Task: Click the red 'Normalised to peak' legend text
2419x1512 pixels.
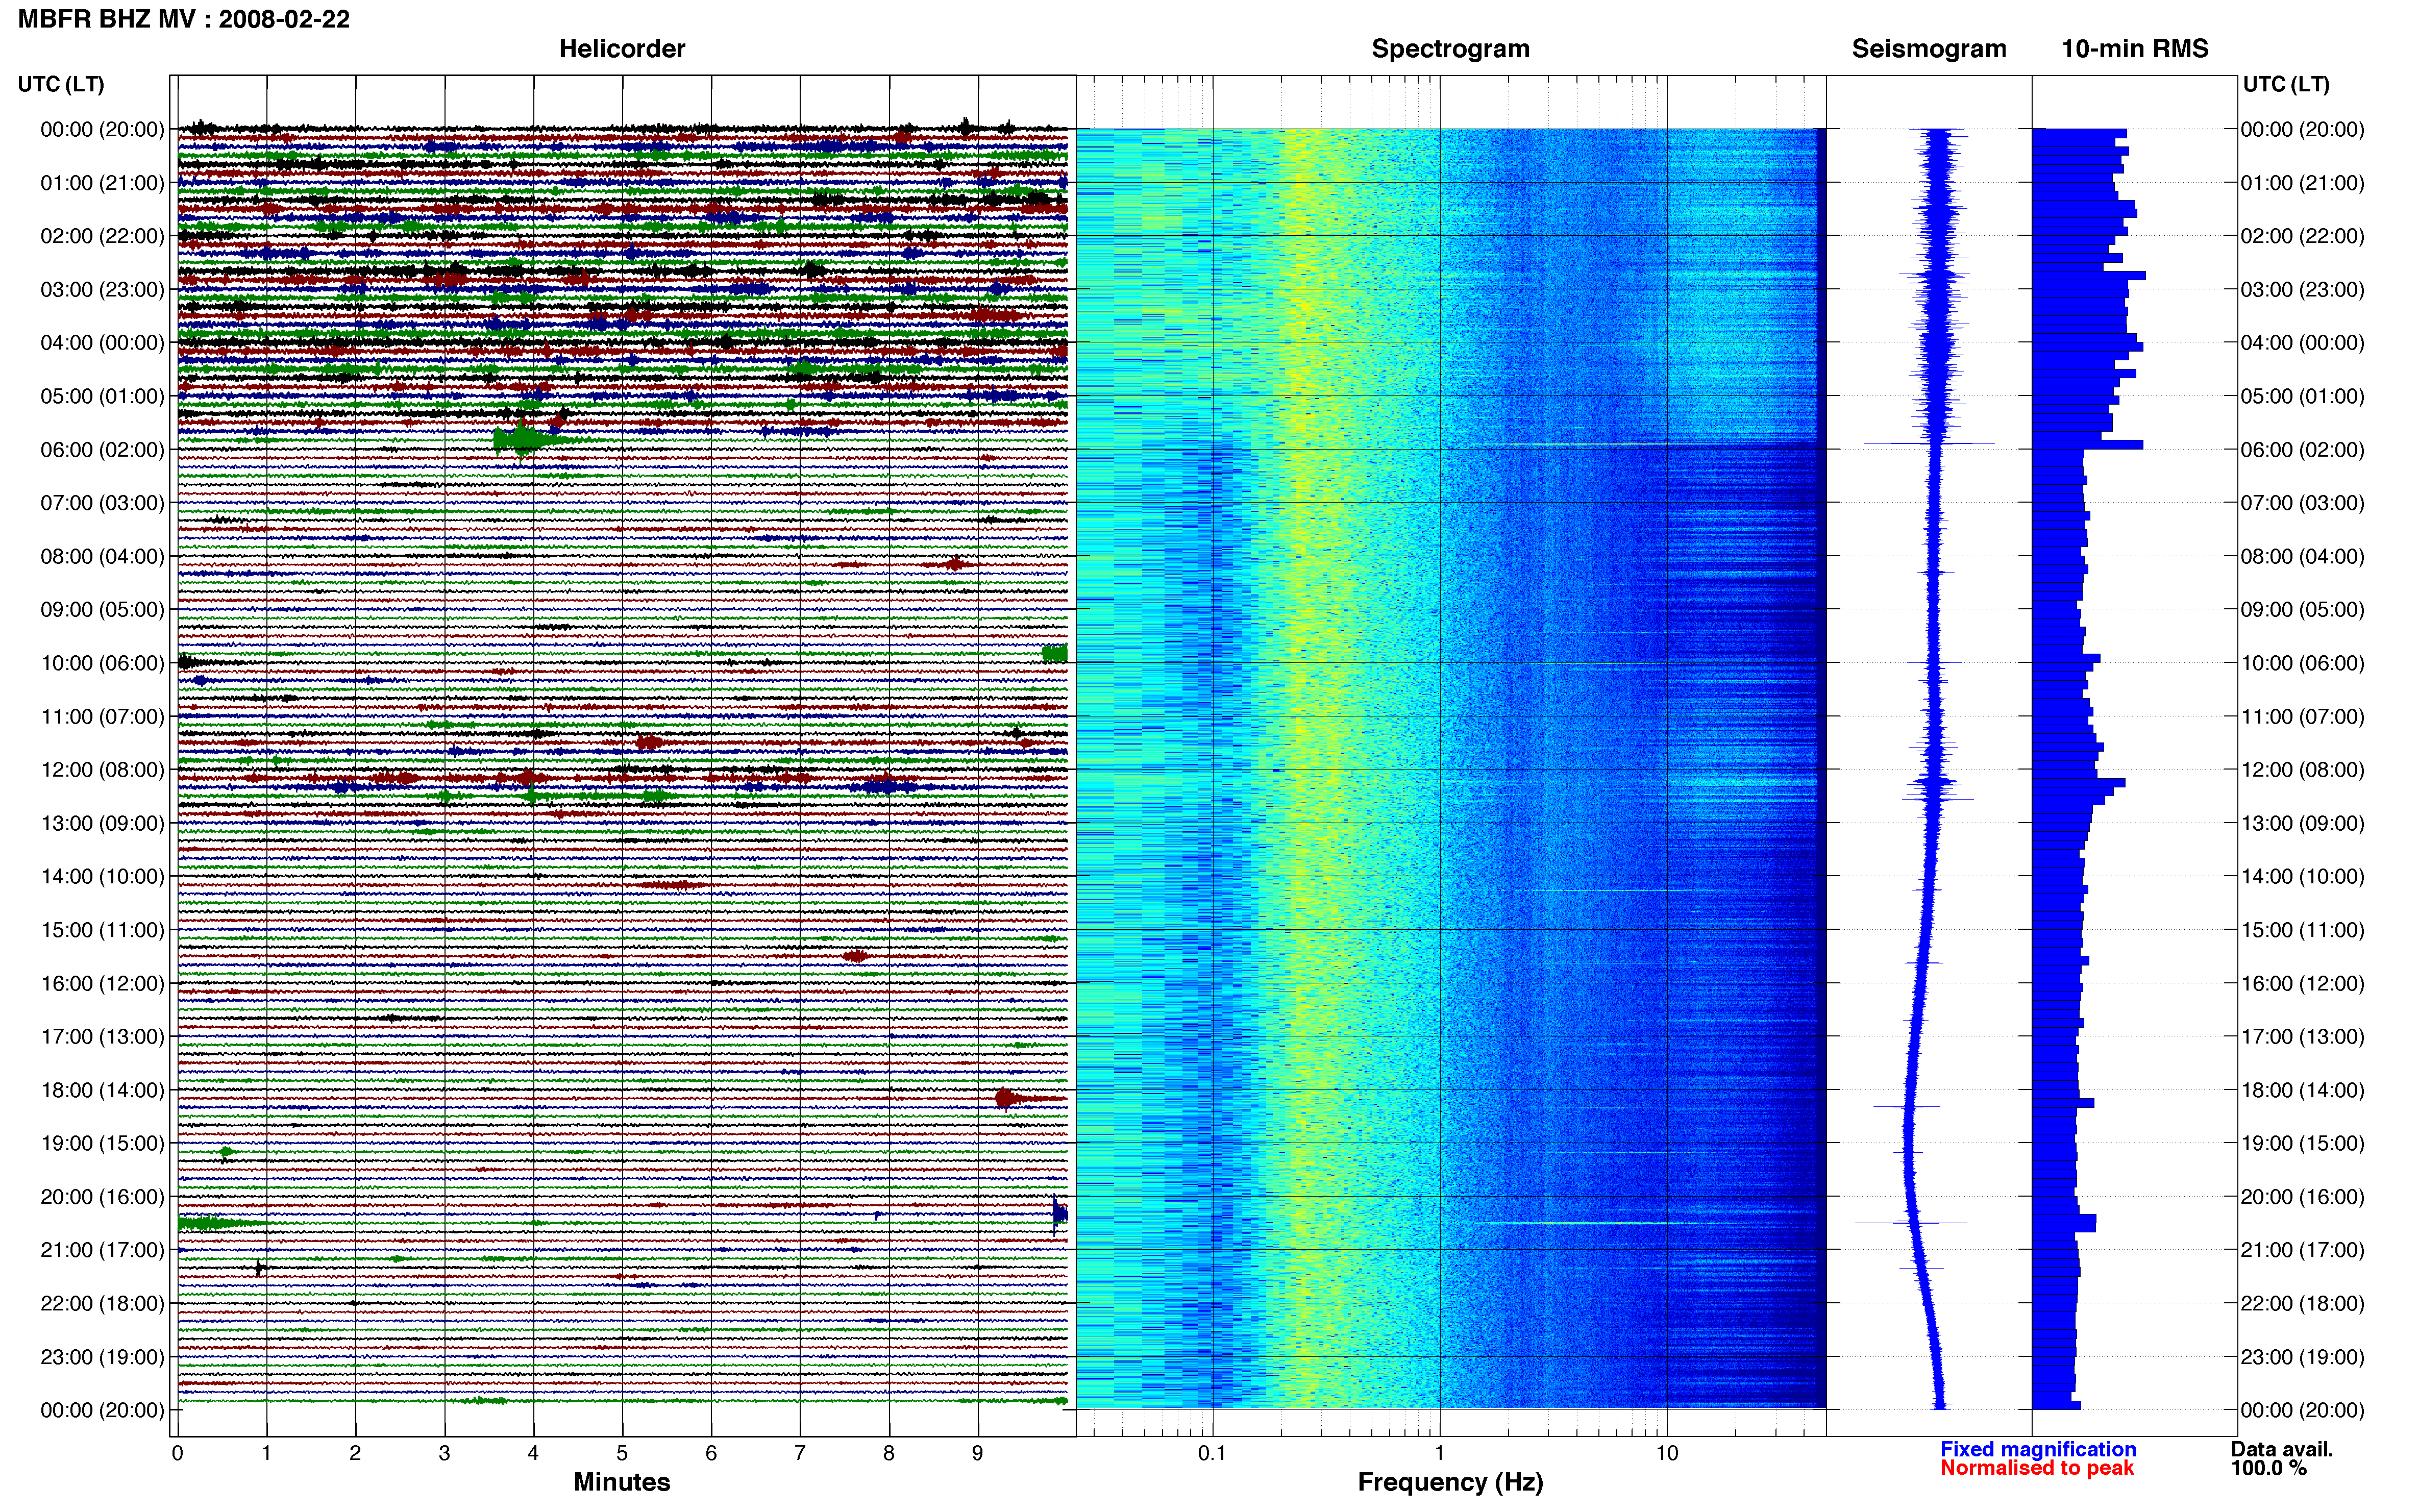Action: 2037,1468
